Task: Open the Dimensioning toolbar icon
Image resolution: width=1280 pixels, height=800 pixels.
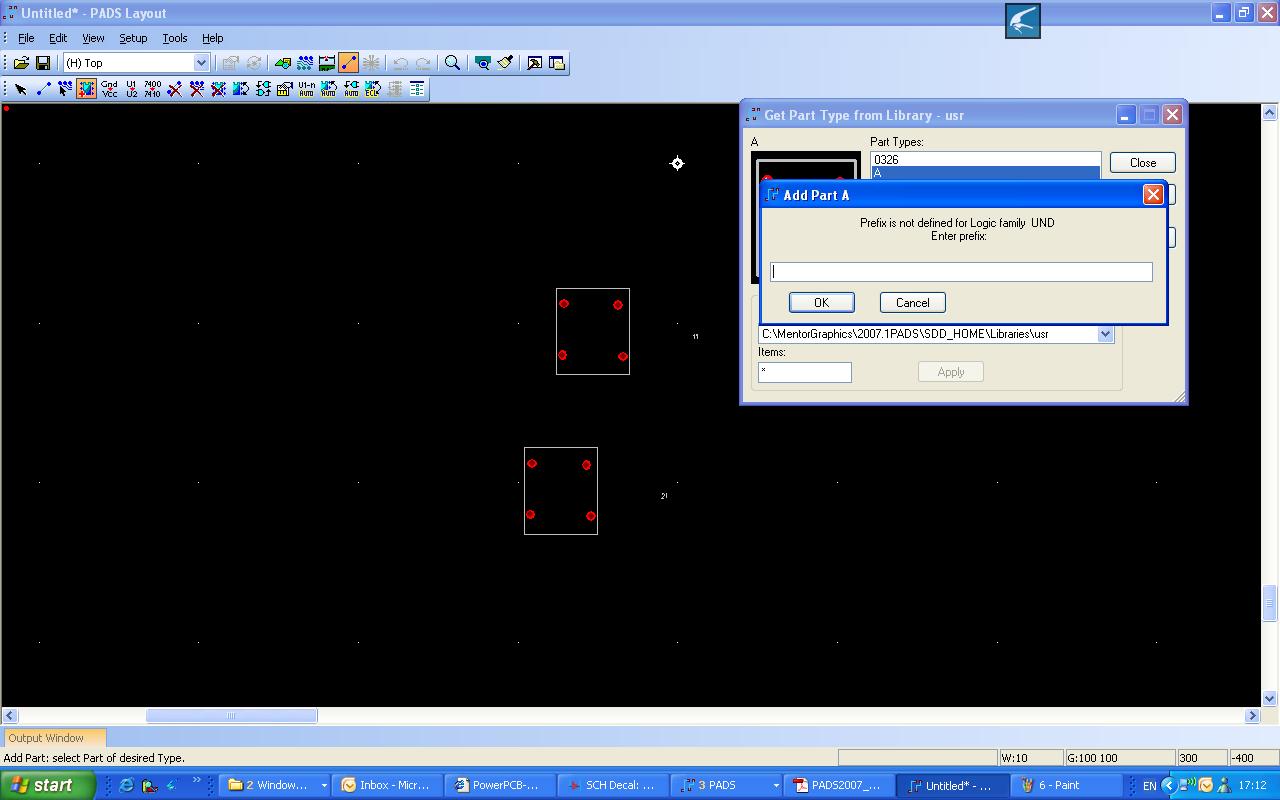Action: [x=327, y=63]
